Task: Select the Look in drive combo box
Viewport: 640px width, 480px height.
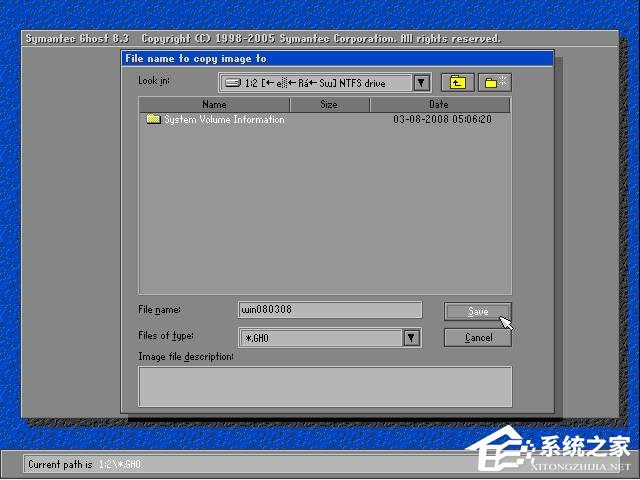Action: click(x=325, y=83)
